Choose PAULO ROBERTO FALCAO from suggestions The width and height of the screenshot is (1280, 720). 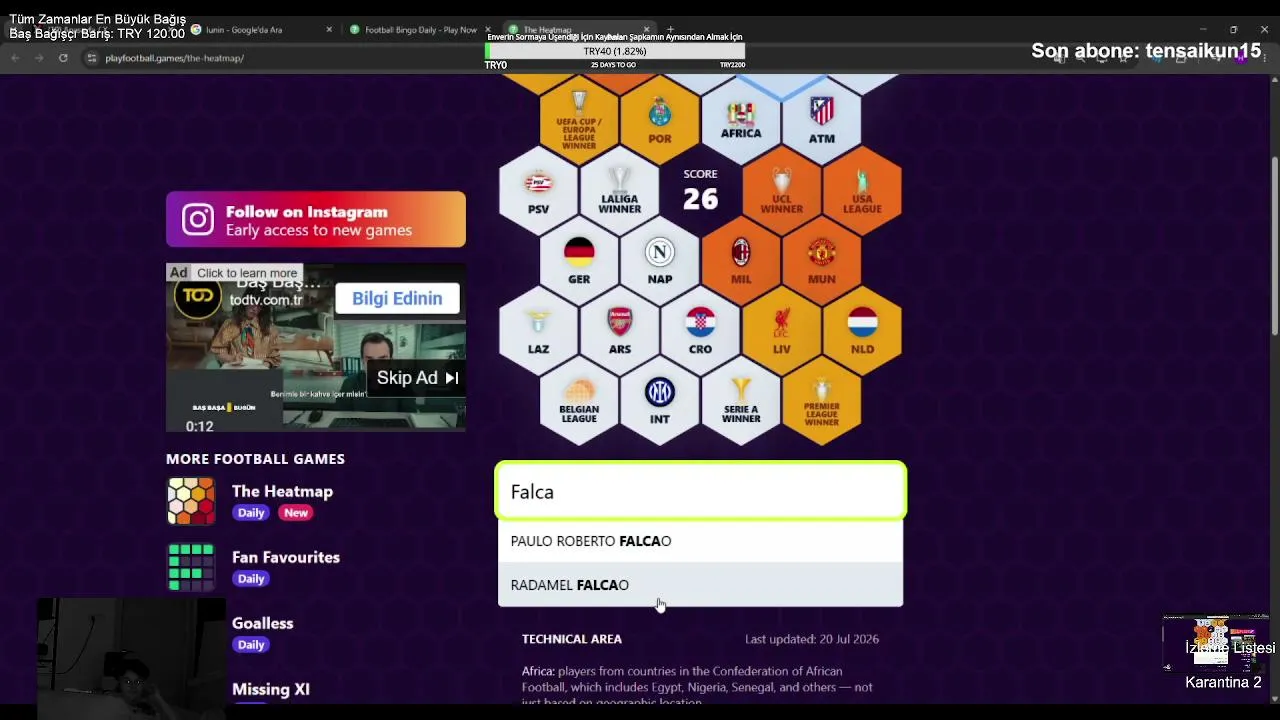click(700, 541)
